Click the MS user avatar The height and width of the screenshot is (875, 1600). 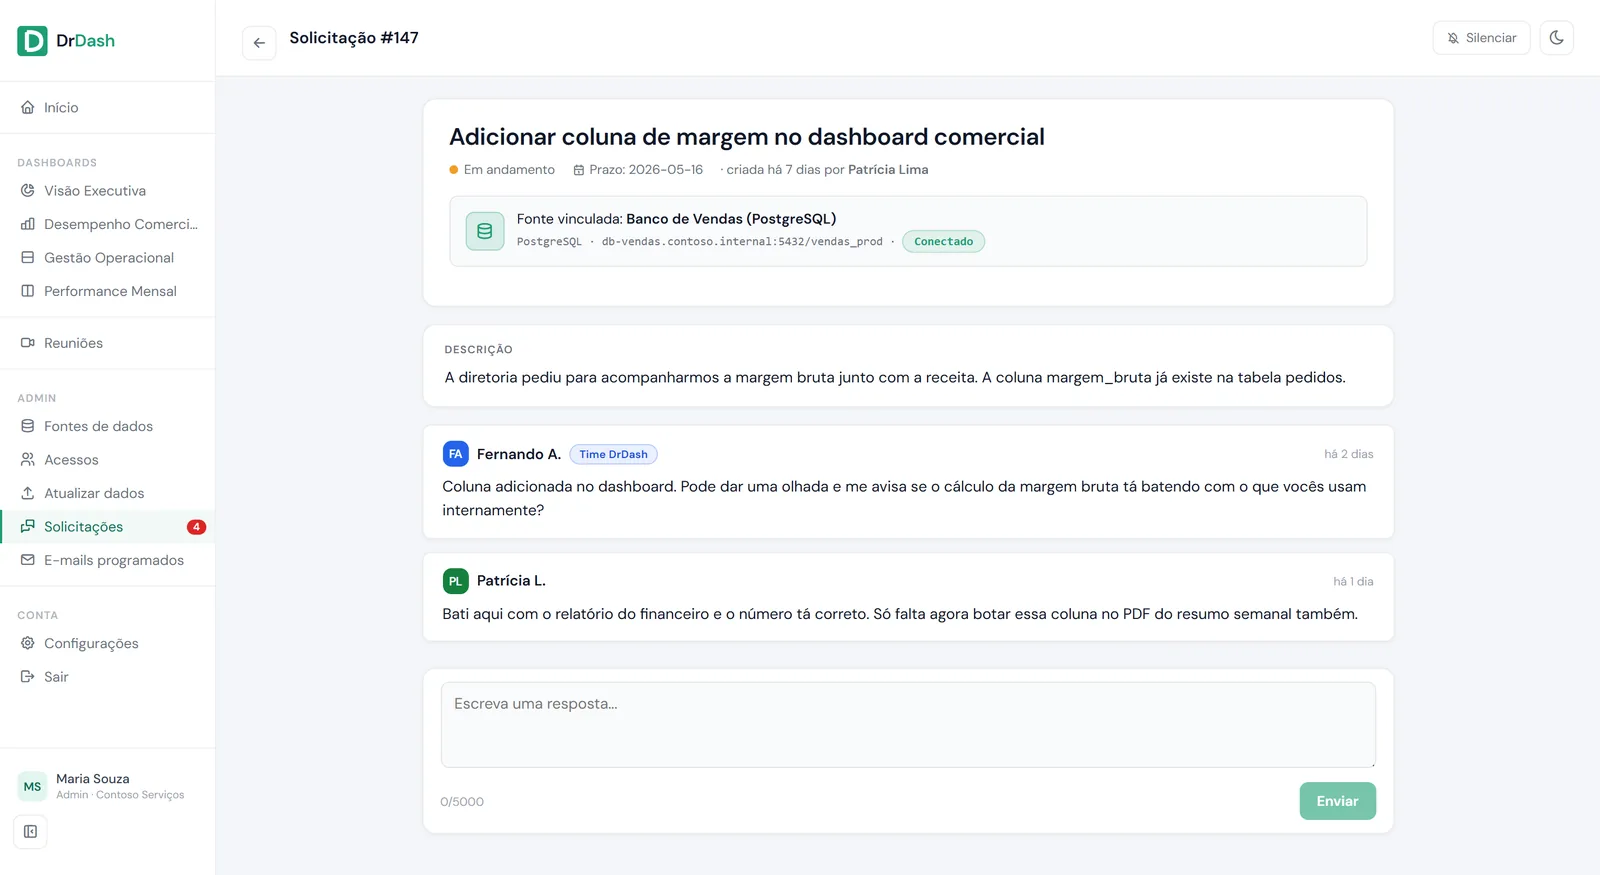32,787
